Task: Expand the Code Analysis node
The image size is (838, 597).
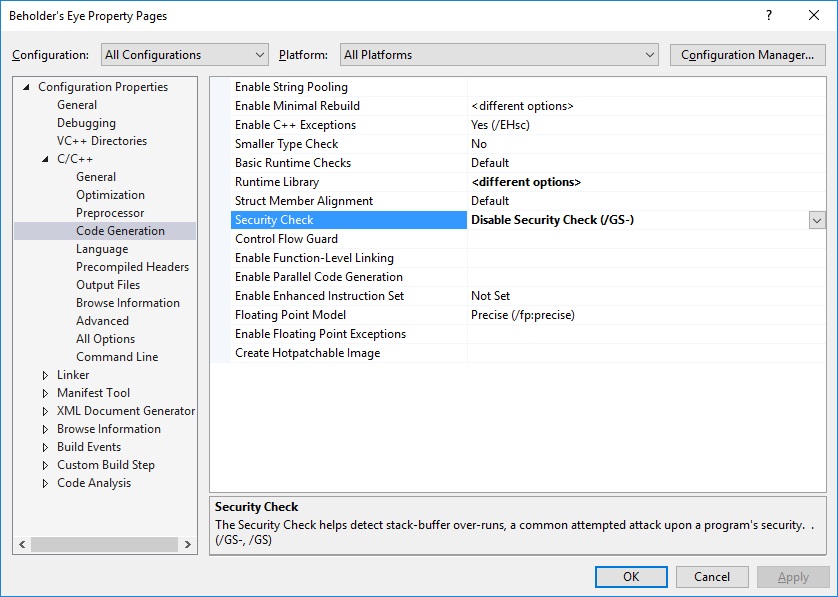Action: click(x=45, y=483)
